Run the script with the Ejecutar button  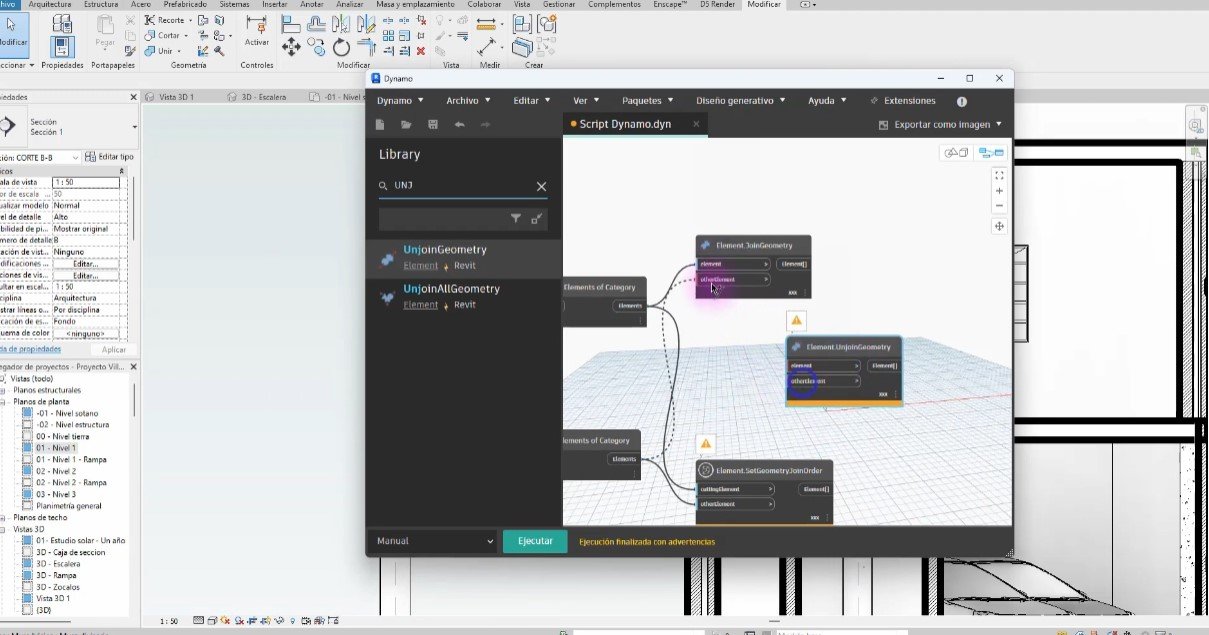[x=534, y=541]
